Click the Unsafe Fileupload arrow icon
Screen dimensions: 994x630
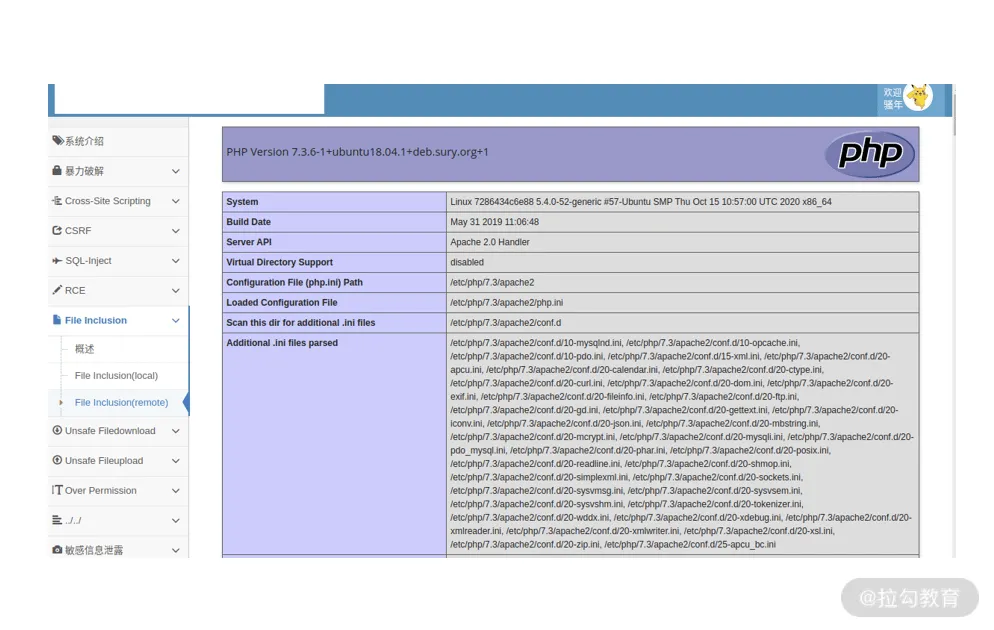click(x=57, y=460)
